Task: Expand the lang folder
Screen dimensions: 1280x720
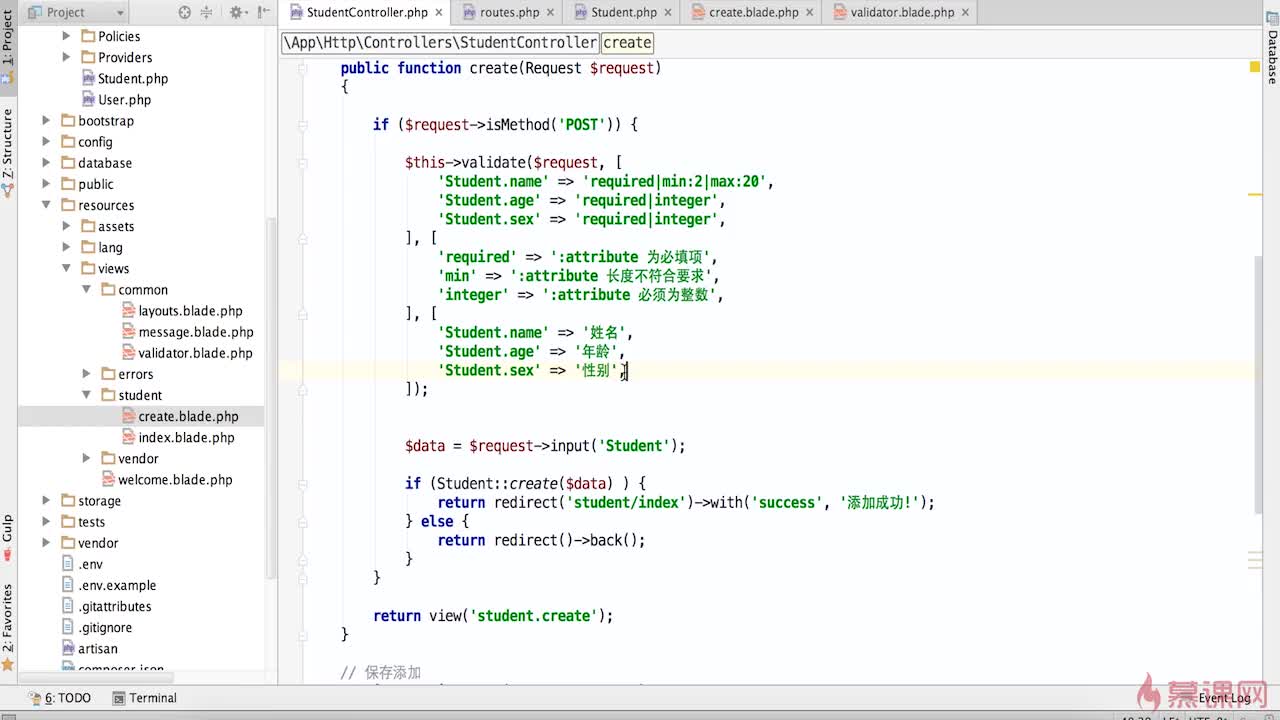Action: (66, 247)
